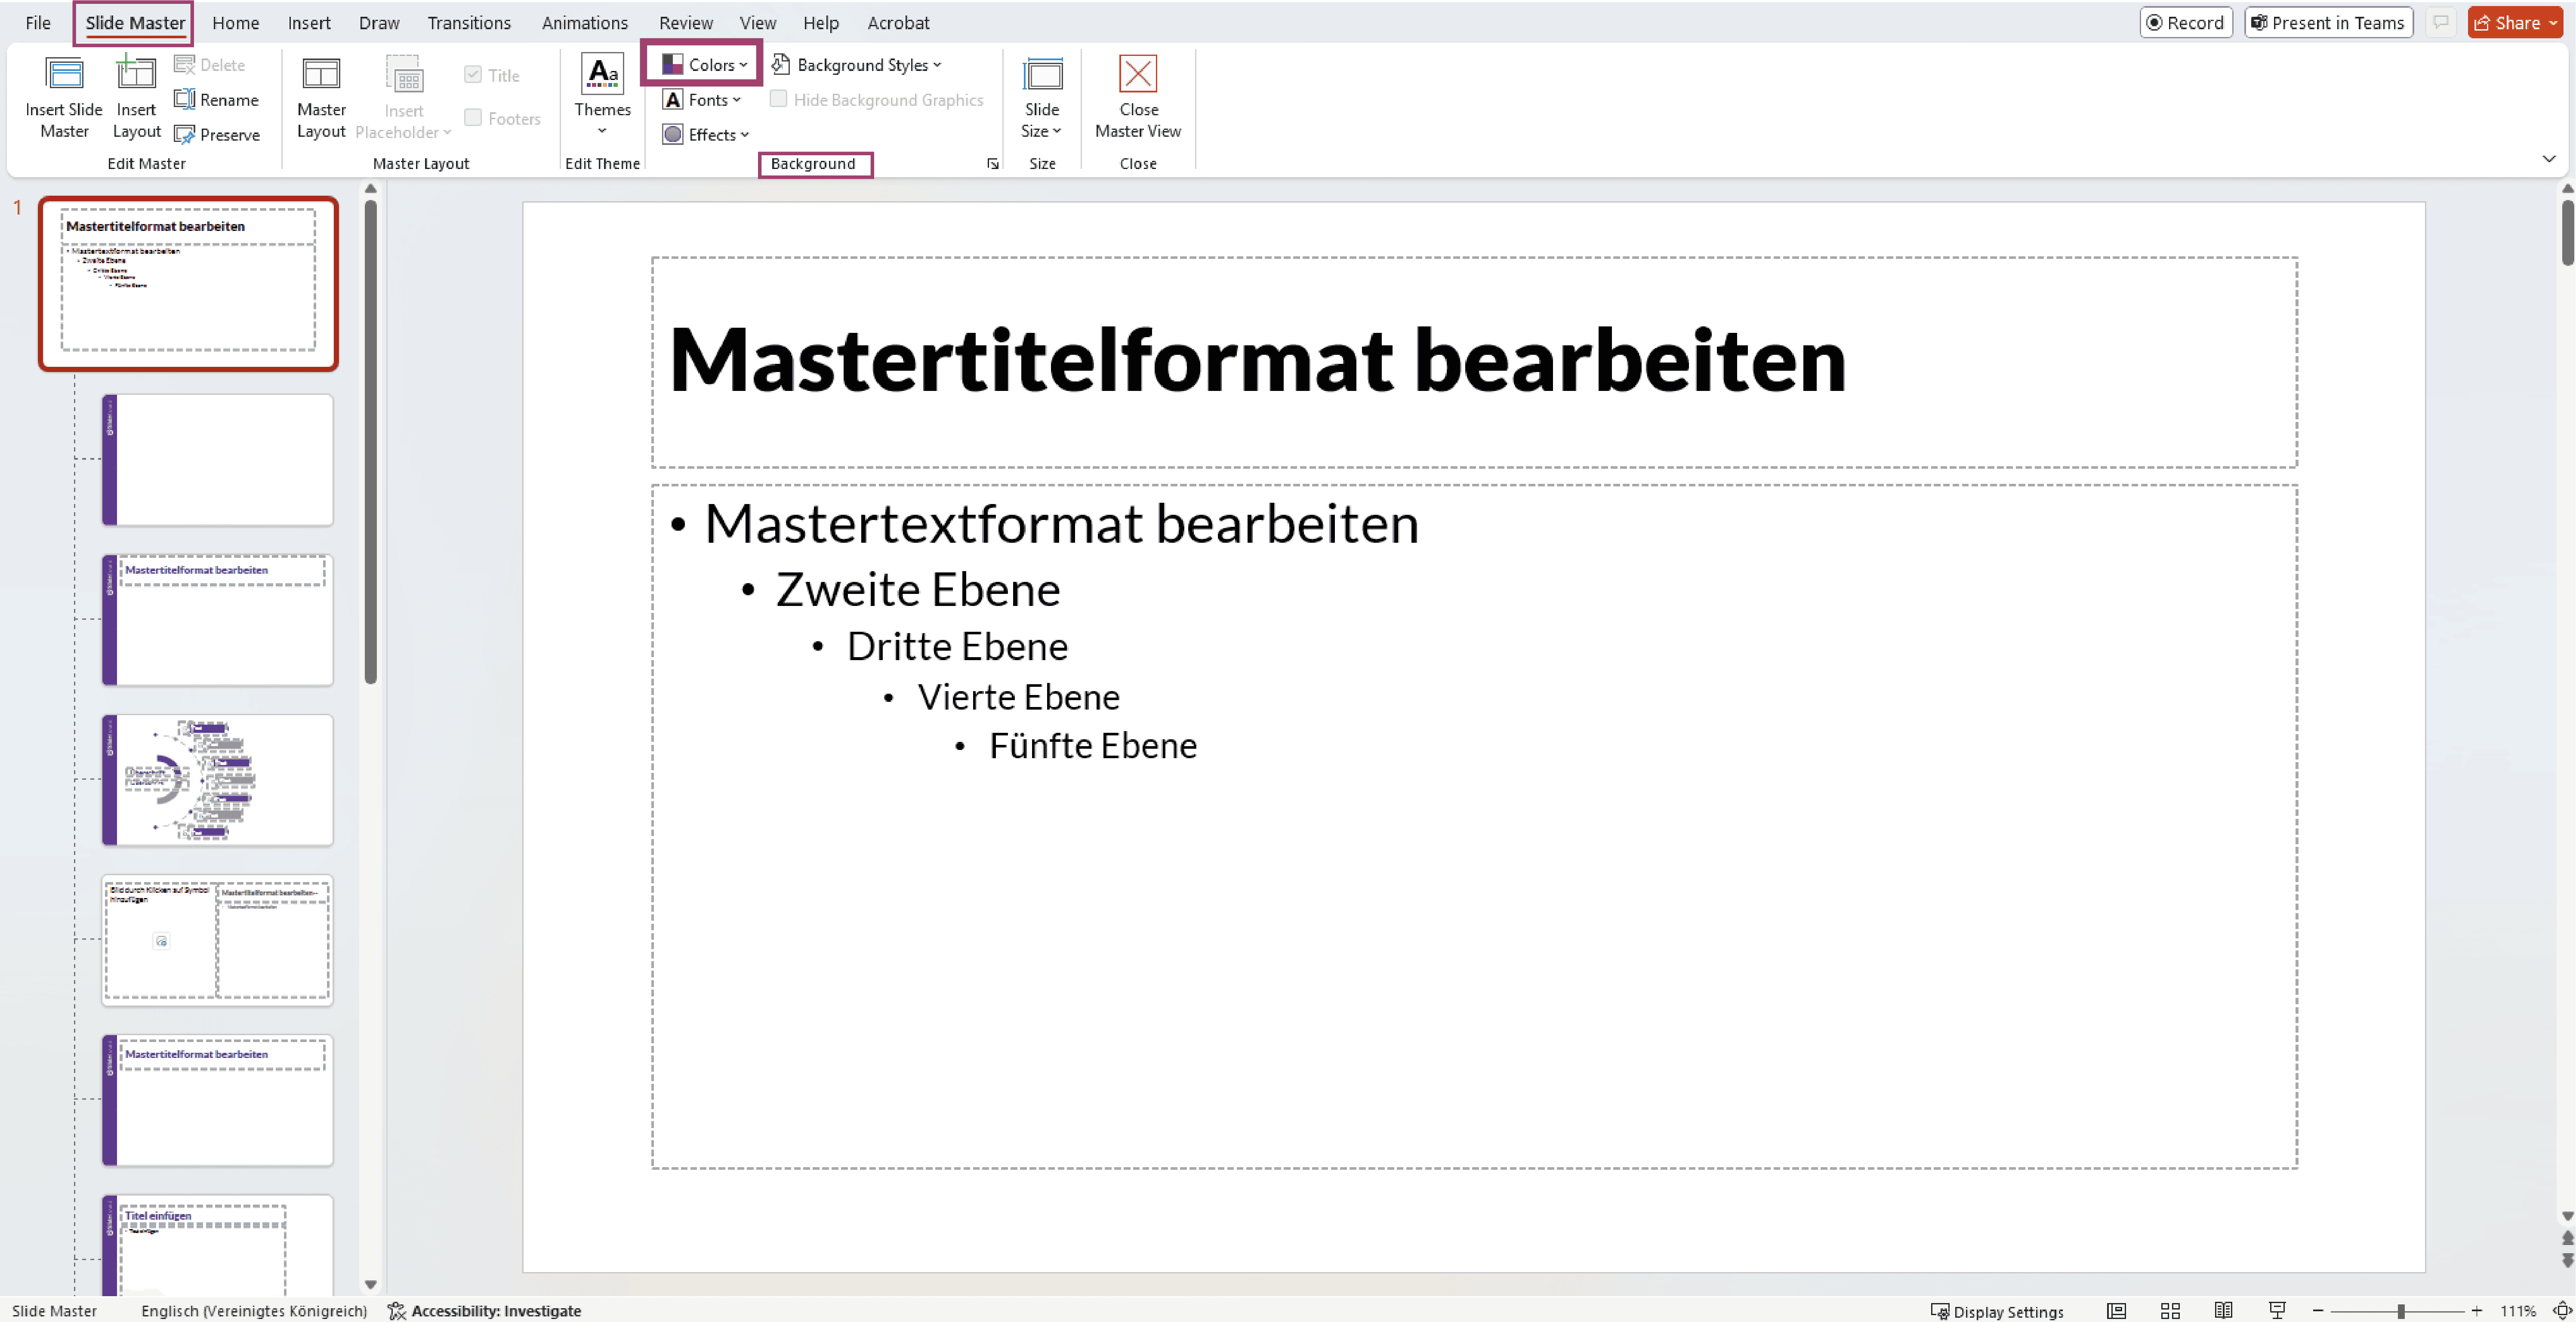The height and width of the screenshot is (1322, 2576).
Task: Click 'Zweite Ebene' text line
Action: pos(917,589)
